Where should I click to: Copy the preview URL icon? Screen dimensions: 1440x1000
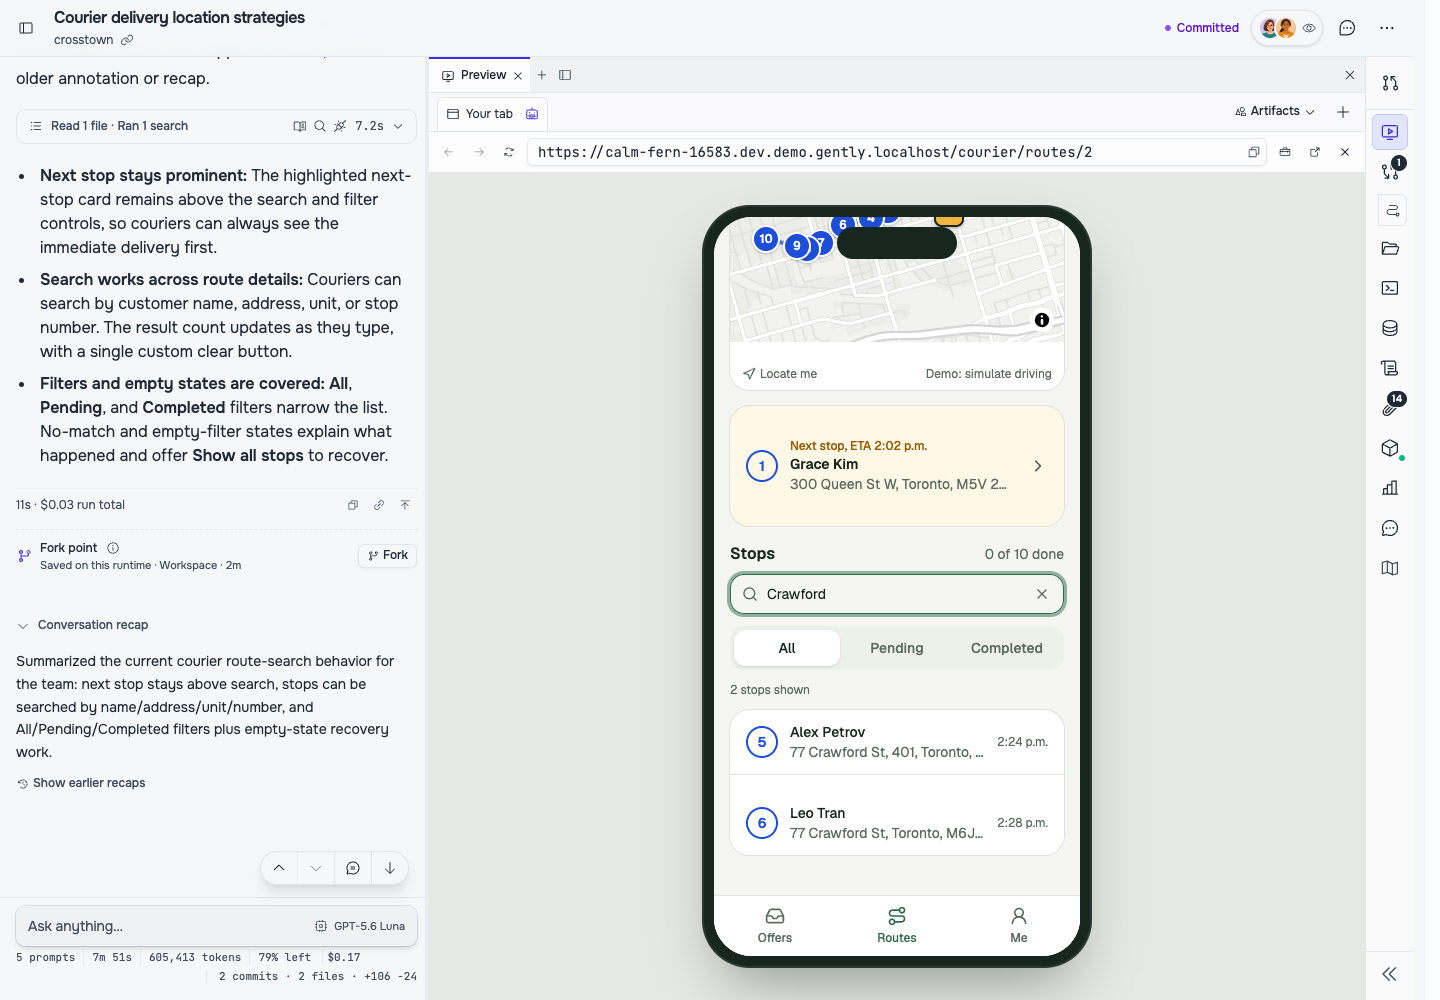coord(1253,152)
